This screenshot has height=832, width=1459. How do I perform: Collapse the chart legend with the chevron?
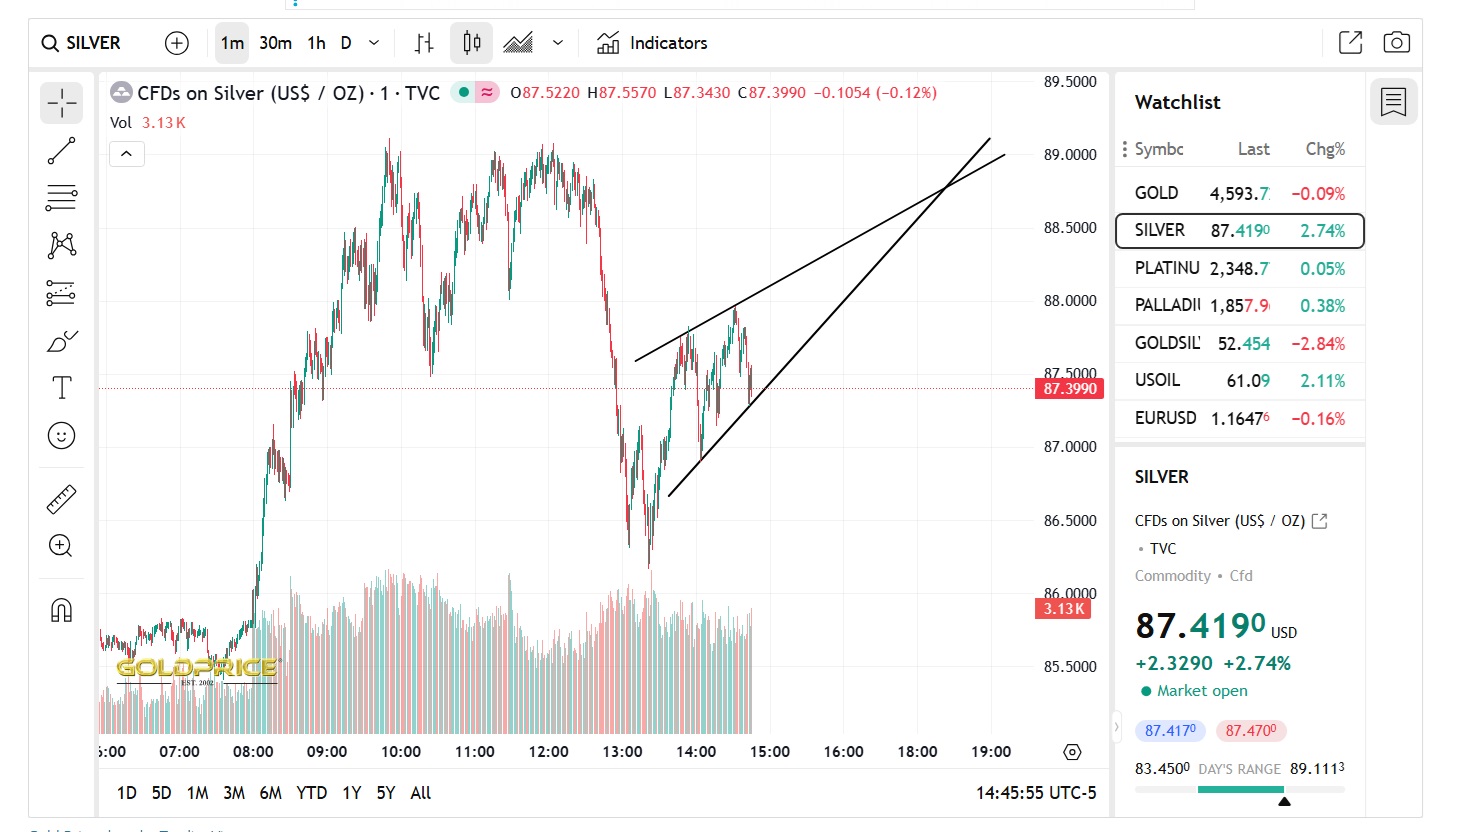click(x=127, y=154)
